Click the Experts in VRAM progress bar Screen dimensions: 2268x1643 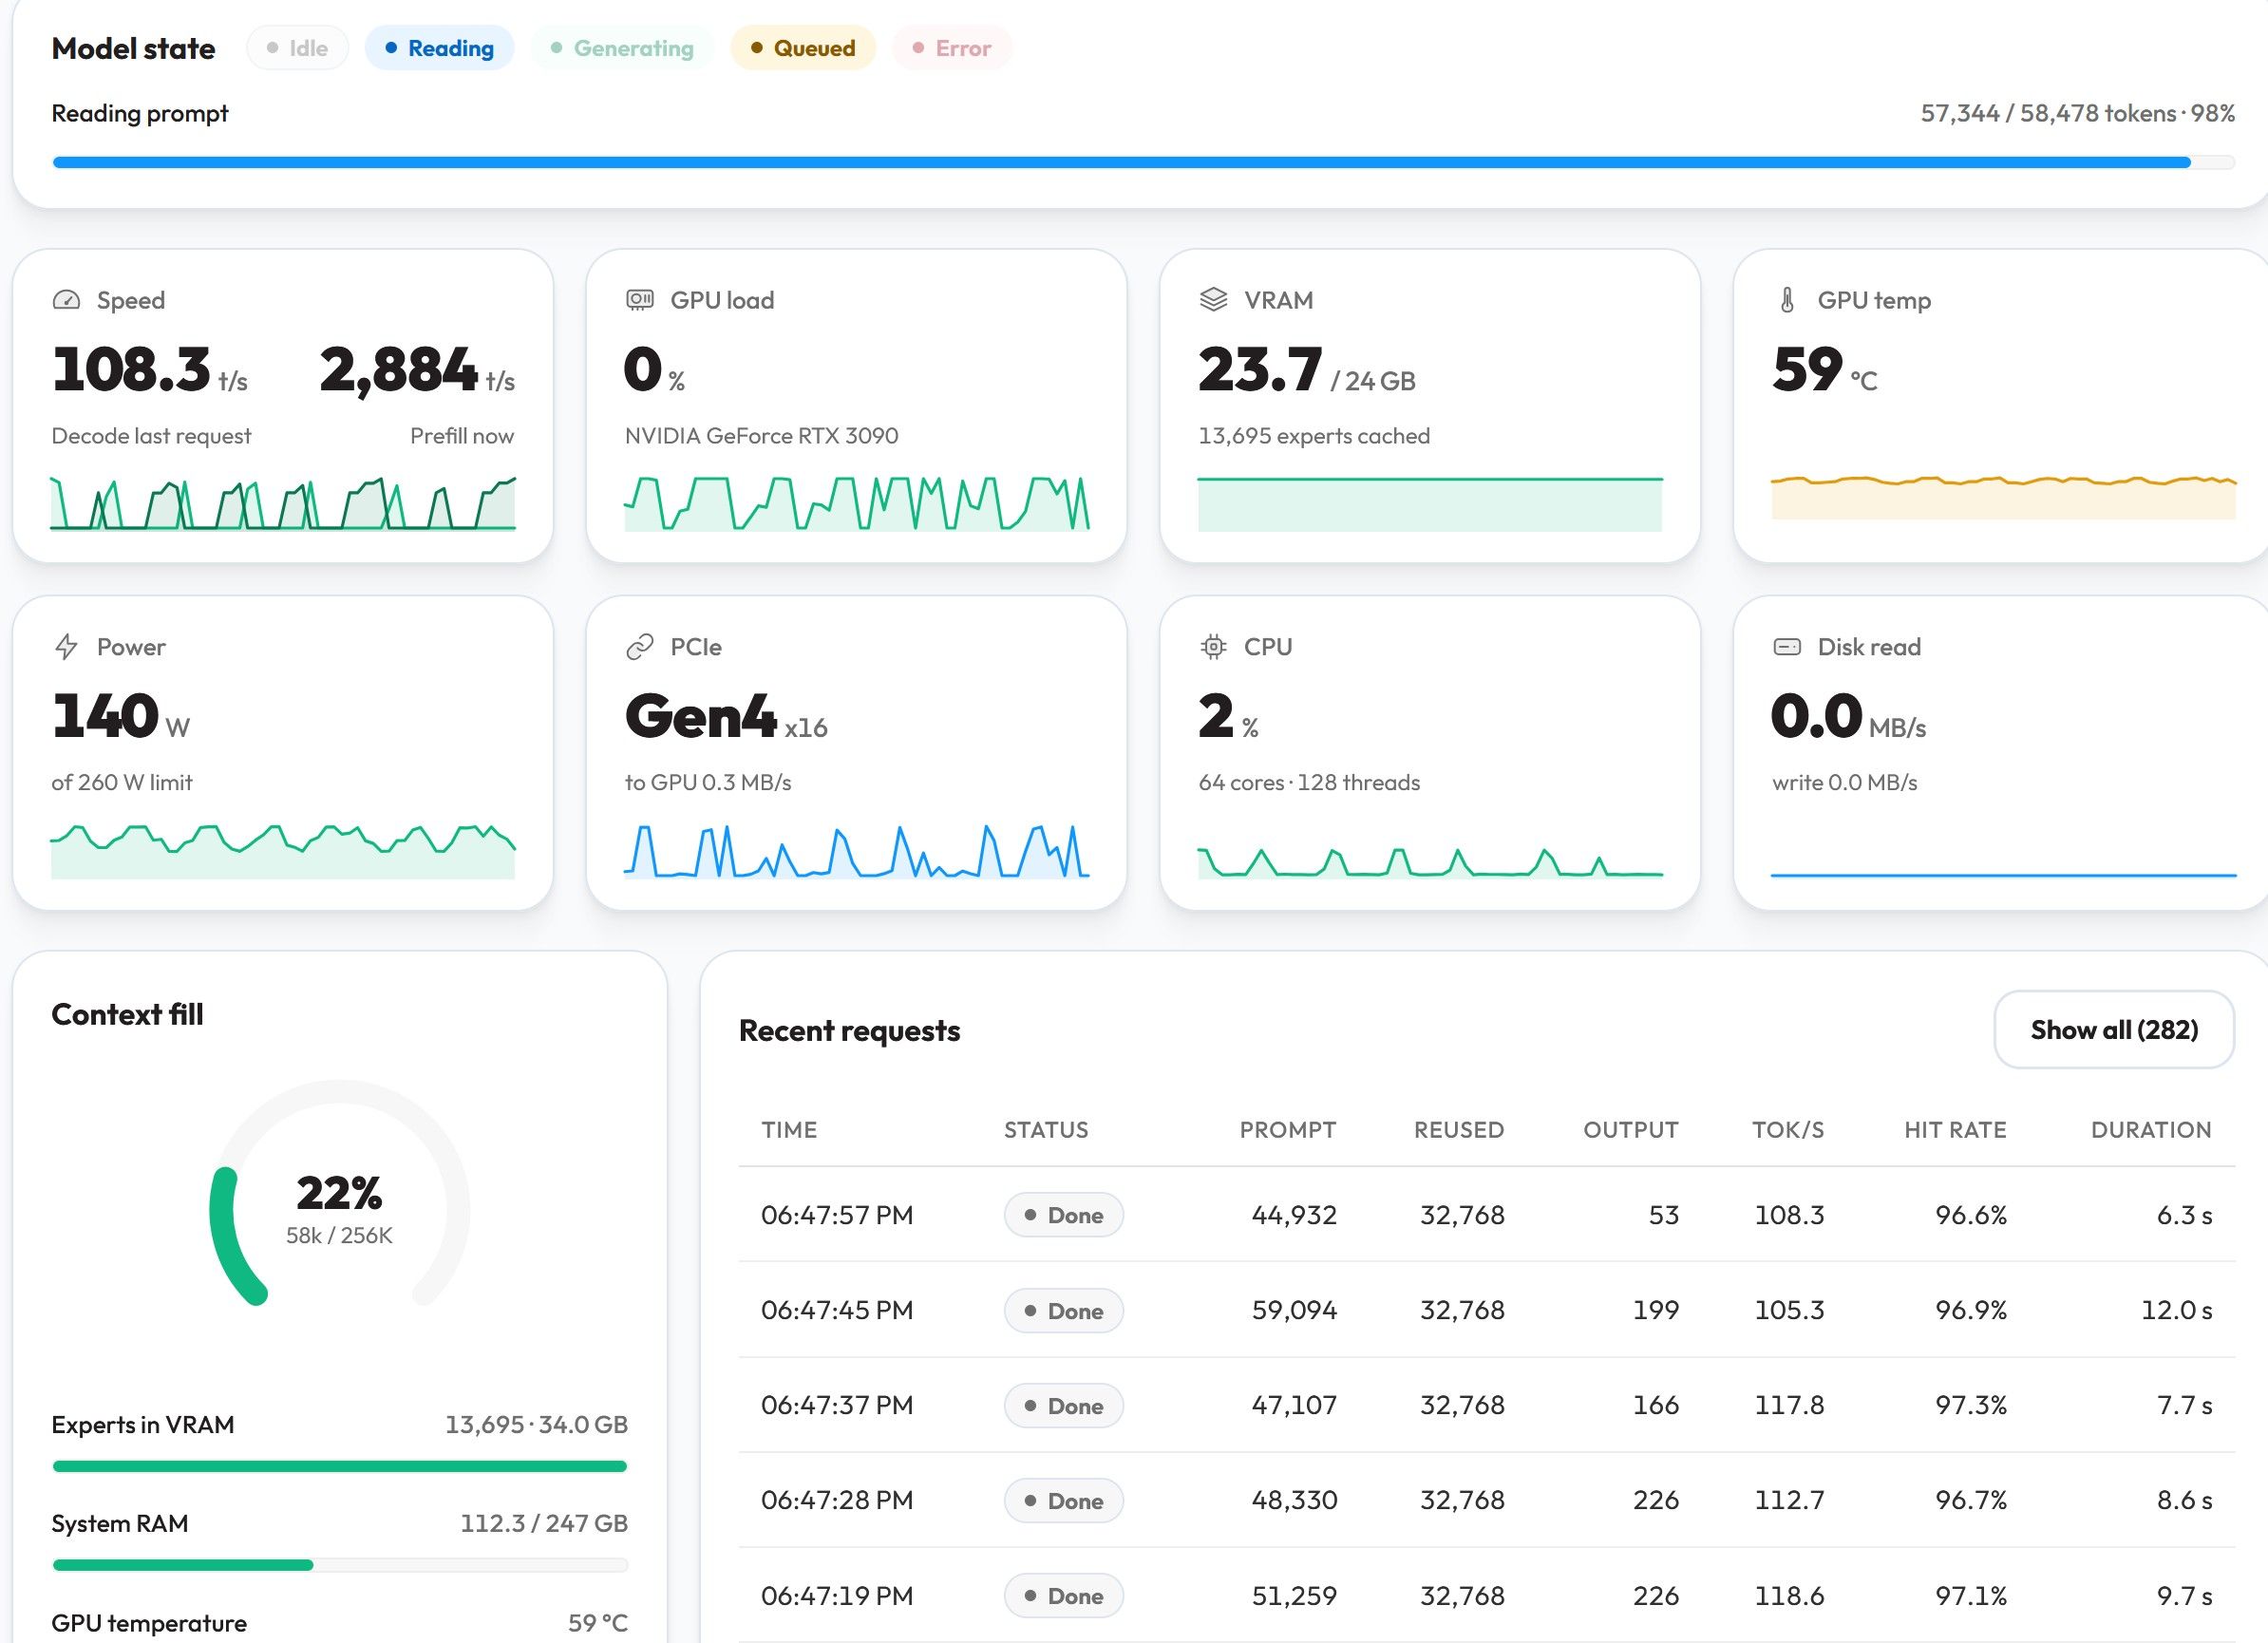pyautogui.click(x=340, y=1466)
